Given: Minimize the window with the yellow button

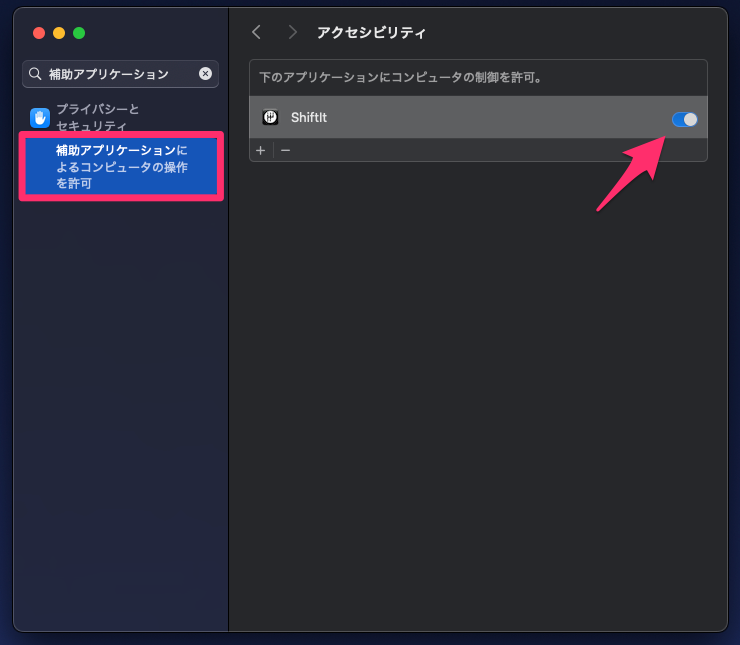Looking at the screenshot, I should point(59,33).
